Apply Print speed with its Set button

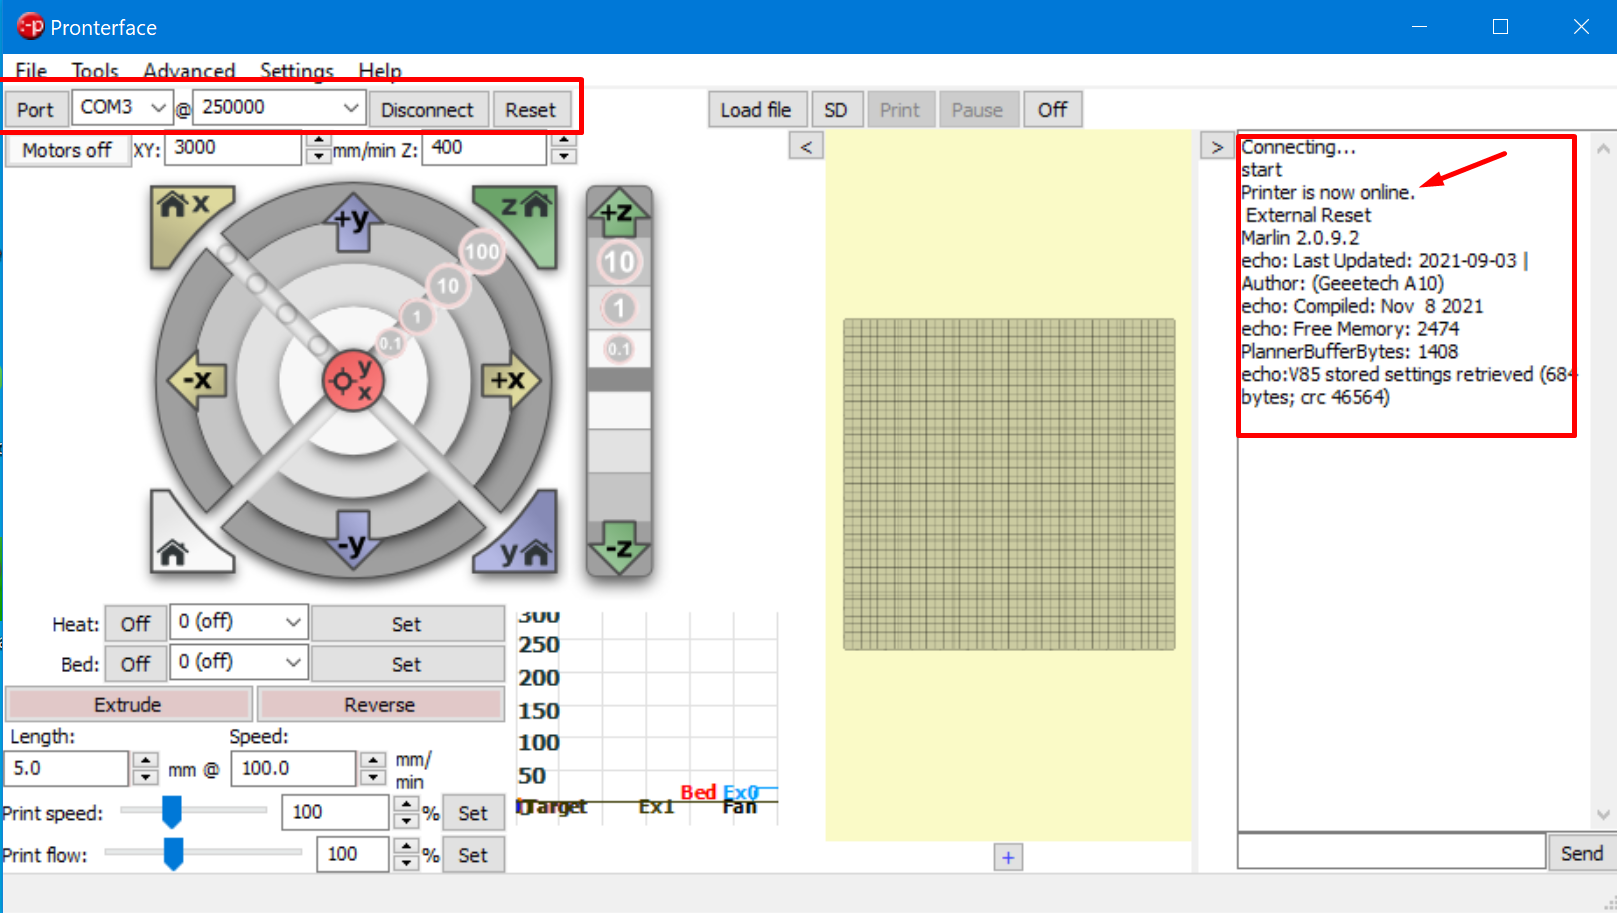point(473,813)
